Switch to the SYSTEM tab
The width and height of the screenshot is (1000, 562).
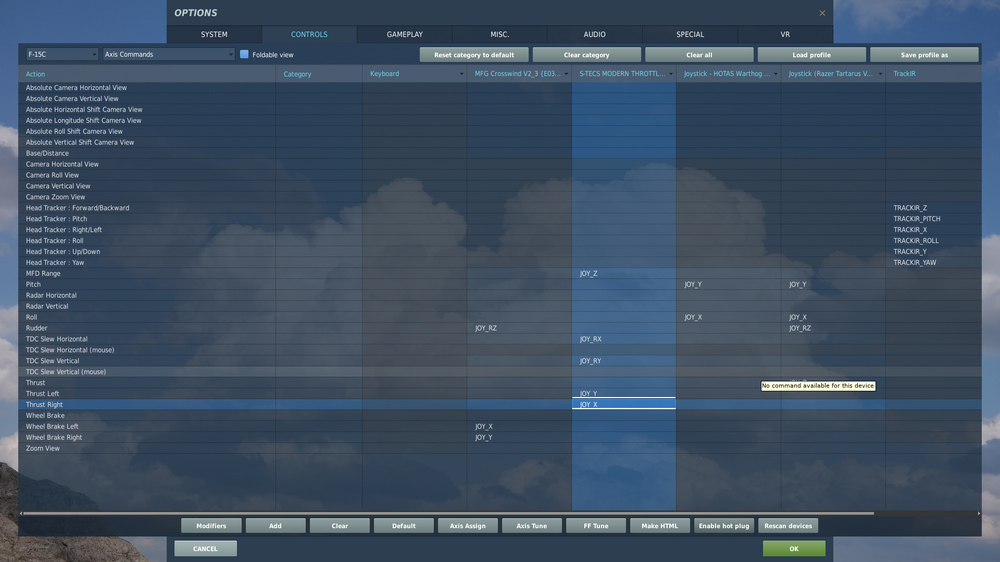point(214,34)
